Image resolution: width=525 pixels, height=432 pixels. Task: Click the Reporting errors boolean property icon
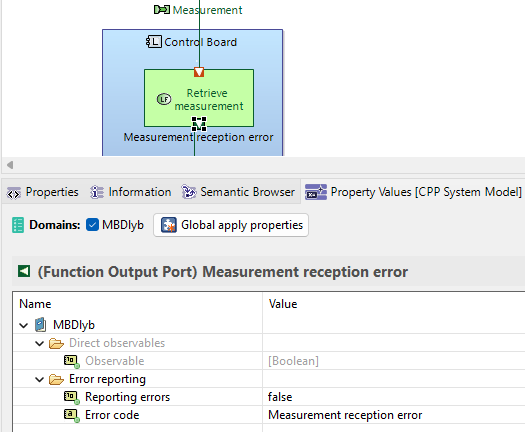pos(72,398)
